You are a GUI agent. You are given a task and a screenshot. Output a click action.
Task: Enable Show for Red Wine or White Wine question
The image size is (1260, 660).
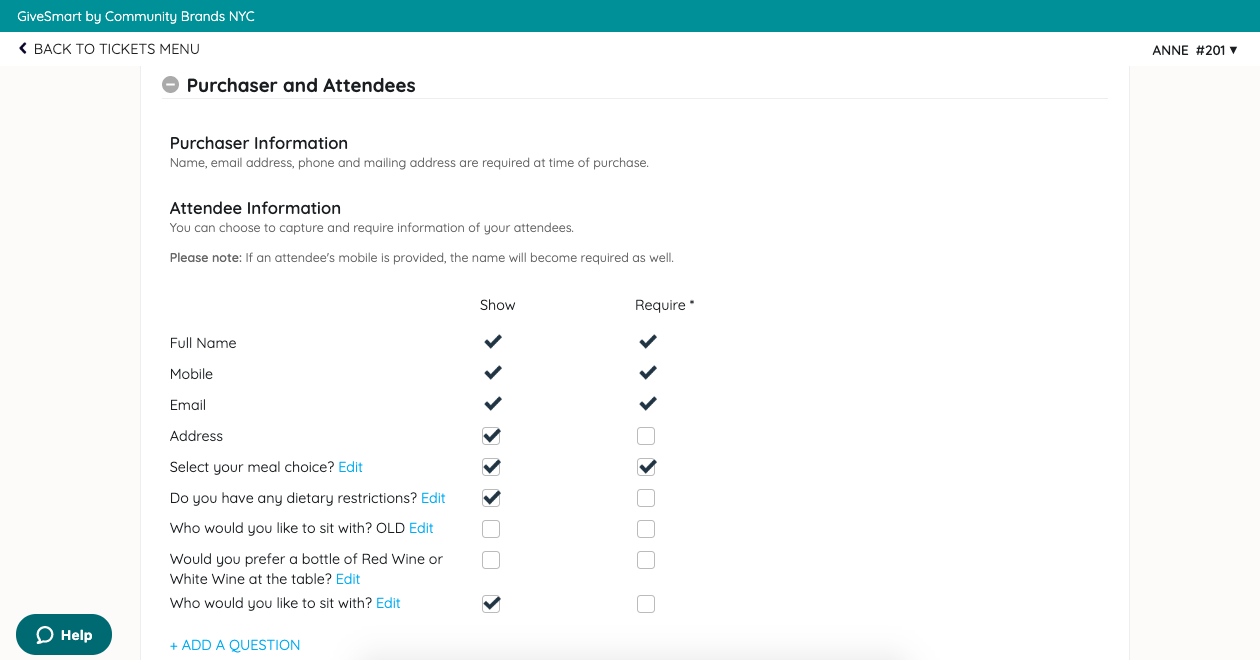(491, 560)
